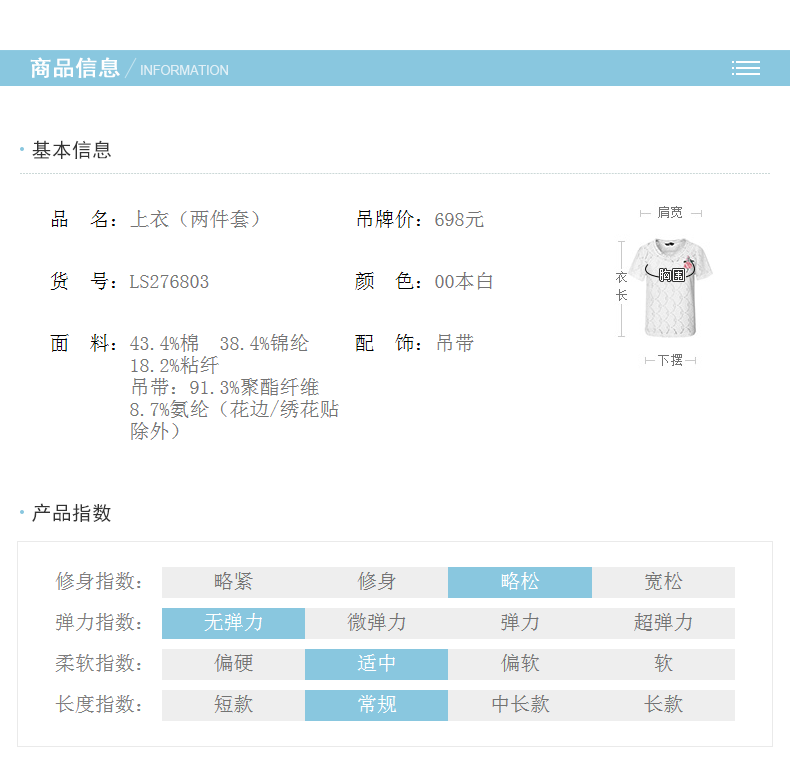Select 长款 length option
The width and height of the screenshot is (790, 762).
(663, 705)
